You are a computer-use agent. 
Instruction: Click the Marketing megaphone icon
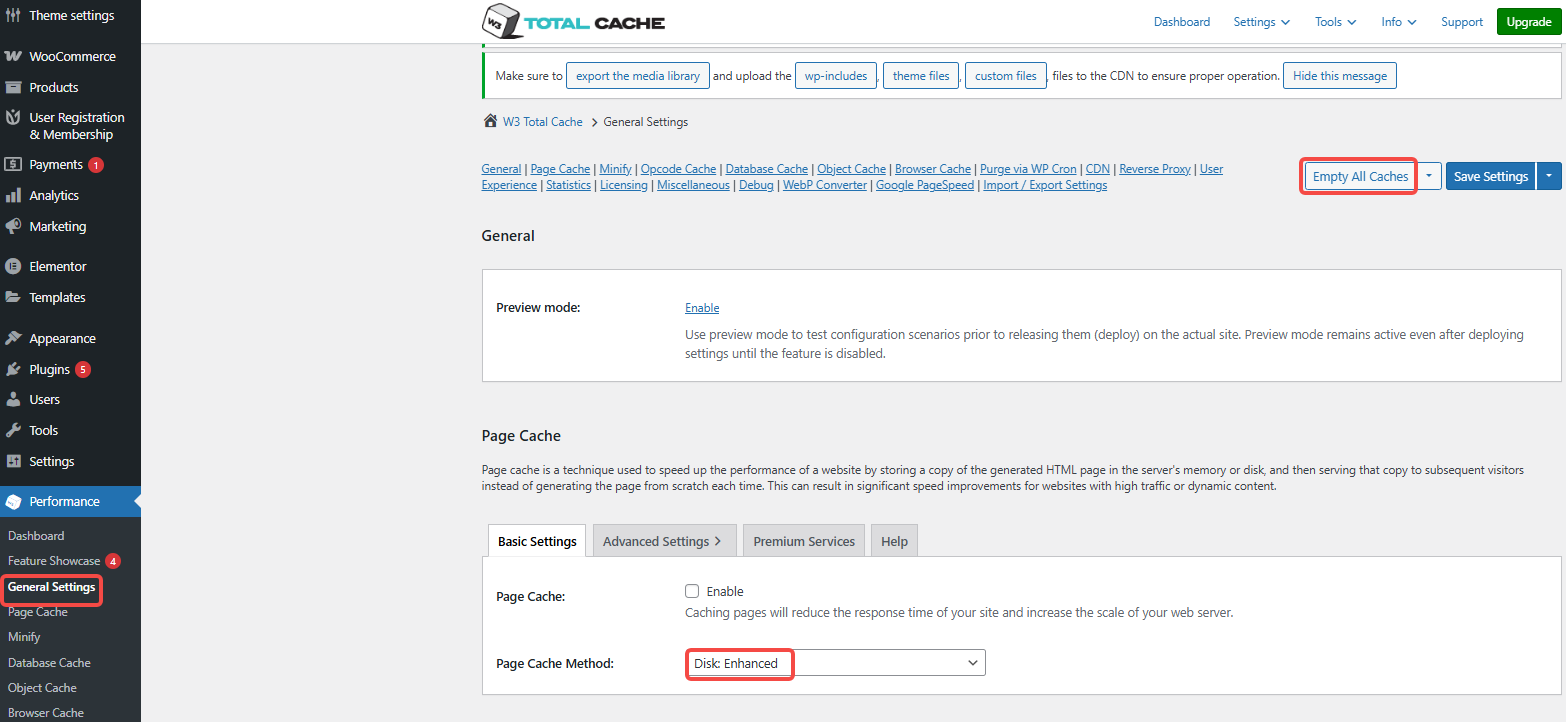[x=14, y=227]
